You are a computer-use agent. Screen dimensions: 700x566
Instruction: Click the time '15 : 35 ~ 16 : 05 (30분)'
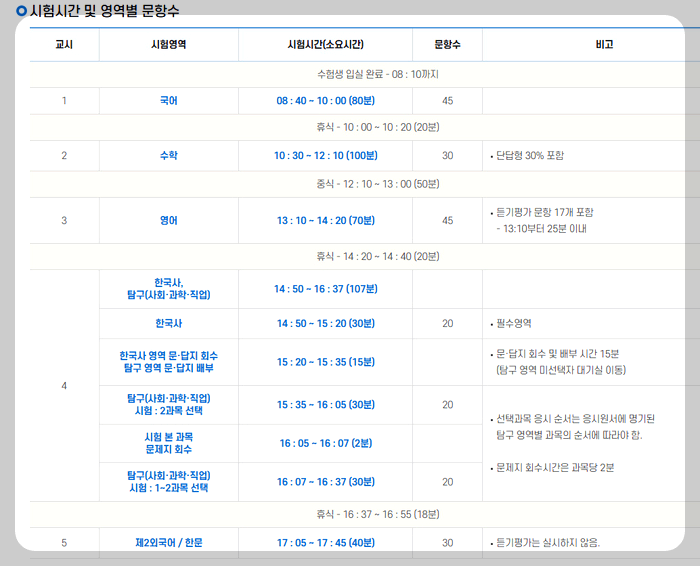[325, 405]
